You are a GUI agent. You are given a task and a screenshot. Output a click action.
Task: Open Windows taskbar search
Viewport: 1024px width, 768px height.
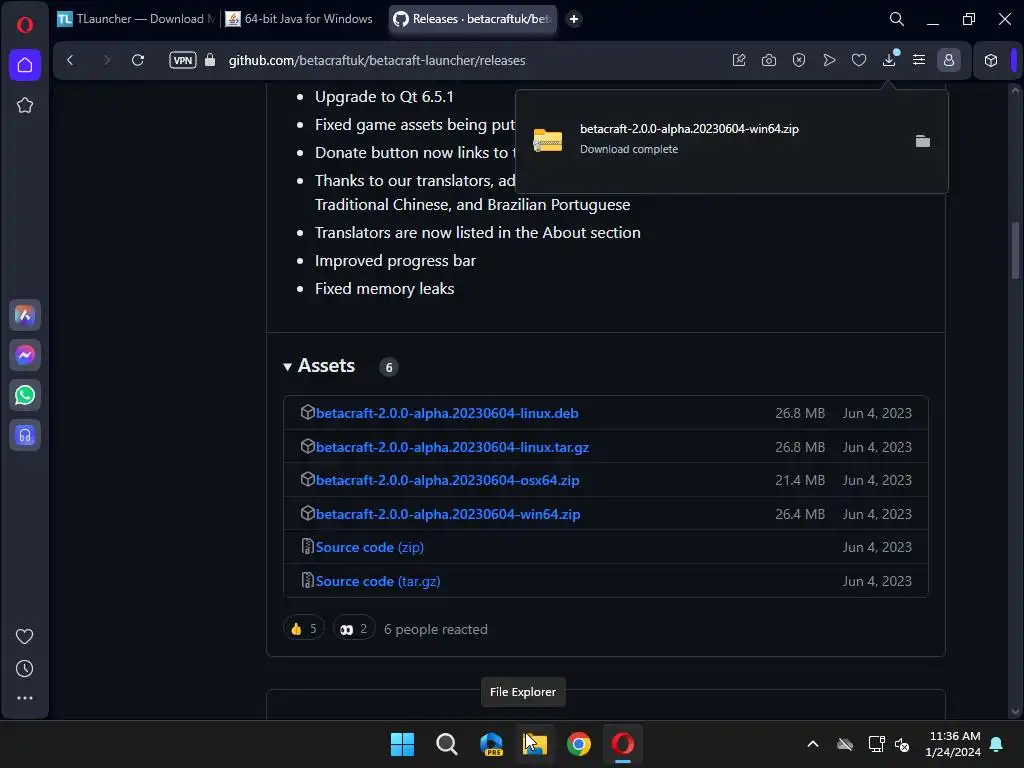coord(447,744)
